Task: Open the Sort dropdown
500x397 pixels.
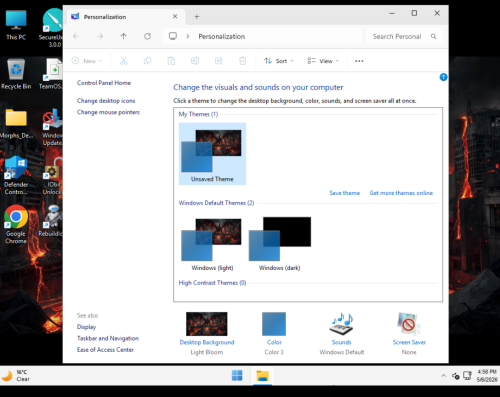Action: pos(279,61)
